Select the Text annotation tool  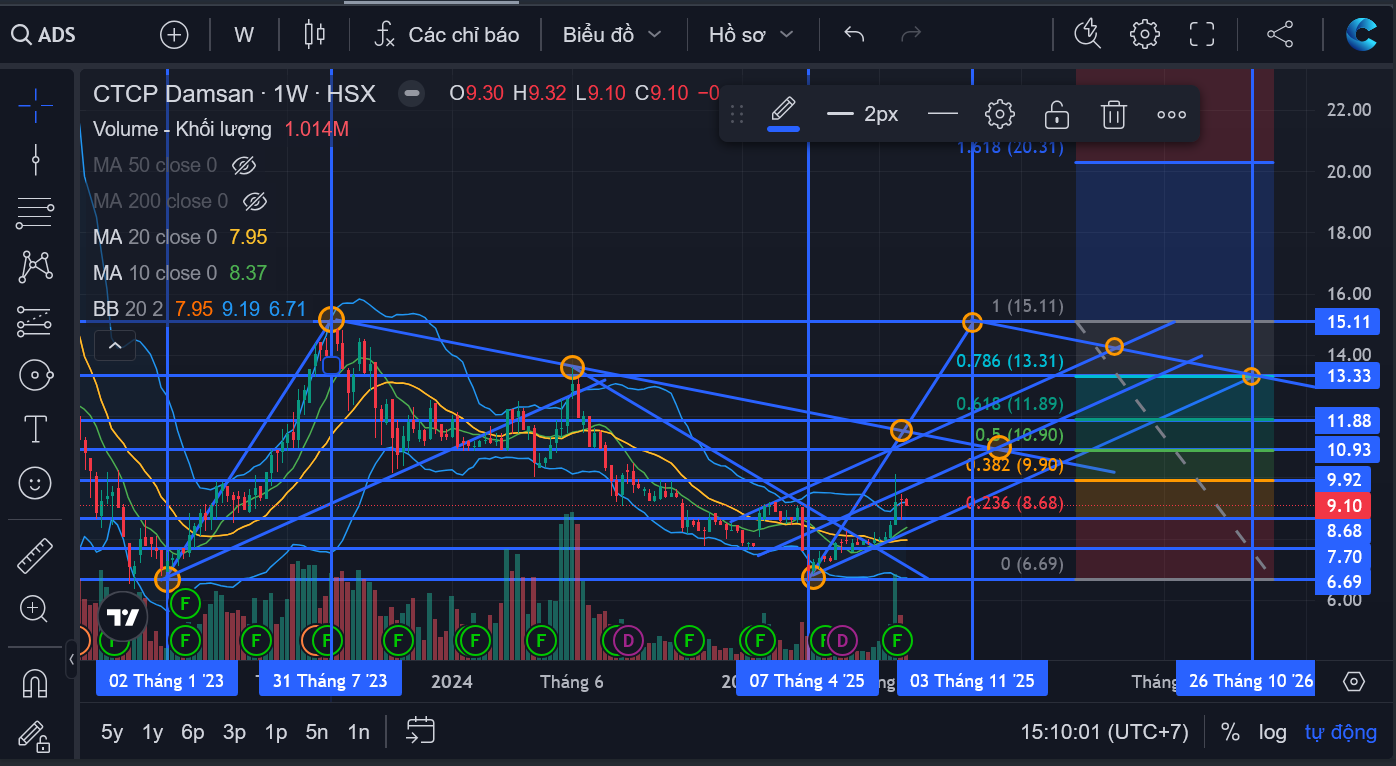(x=36, y=429)
